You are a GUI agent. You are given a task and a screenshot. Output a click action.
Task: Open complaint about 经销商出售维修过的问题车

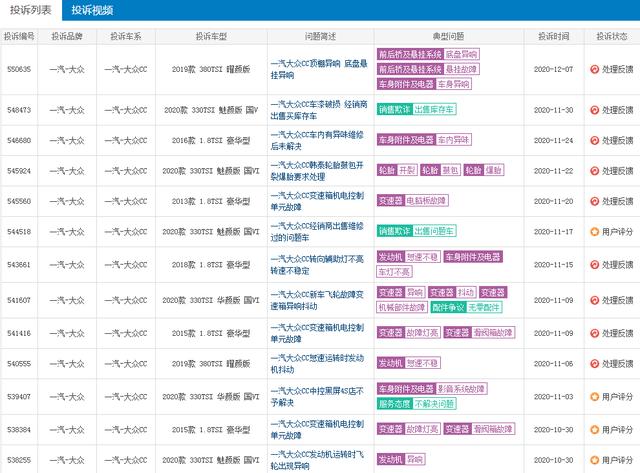[317, 232]
